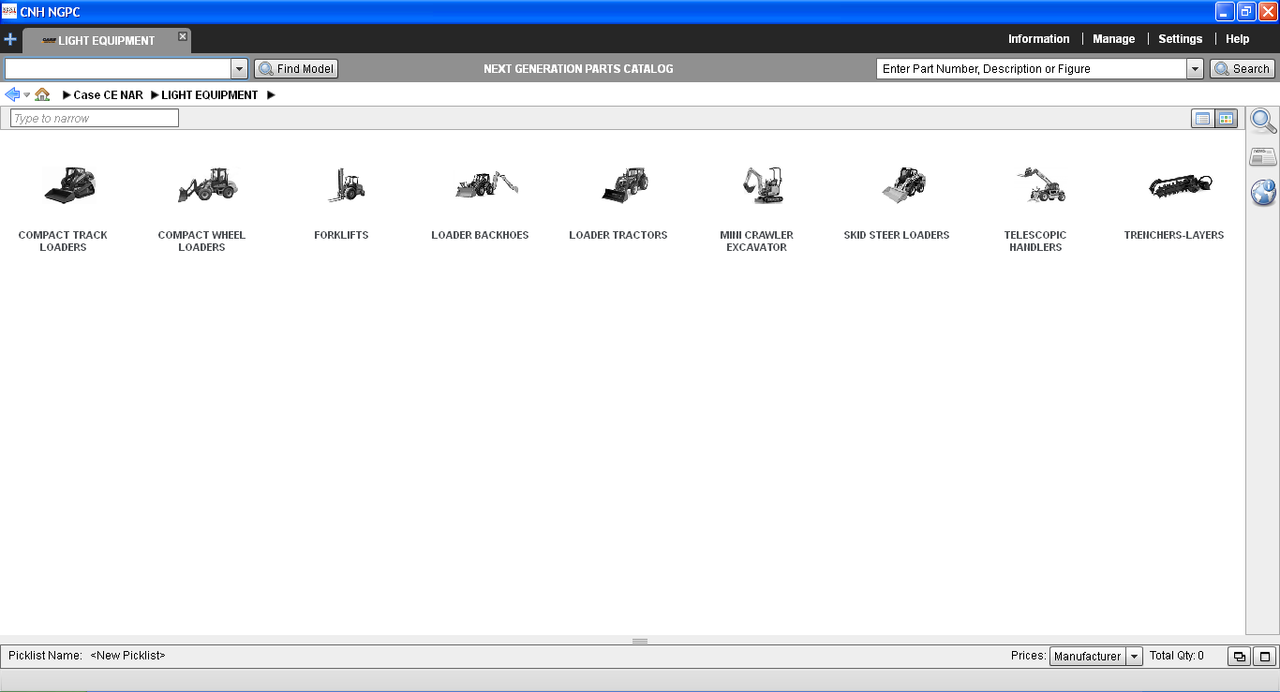Go back with the blue arrow icon
Screen dimensions: 1280x692
12,94
